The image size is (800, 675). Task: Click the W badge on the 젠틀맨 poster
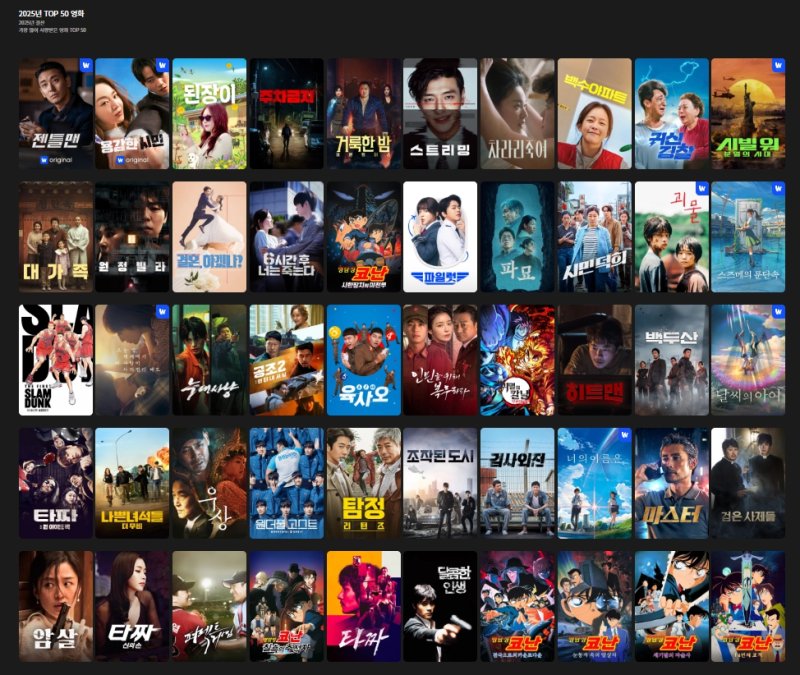(85, 66)
